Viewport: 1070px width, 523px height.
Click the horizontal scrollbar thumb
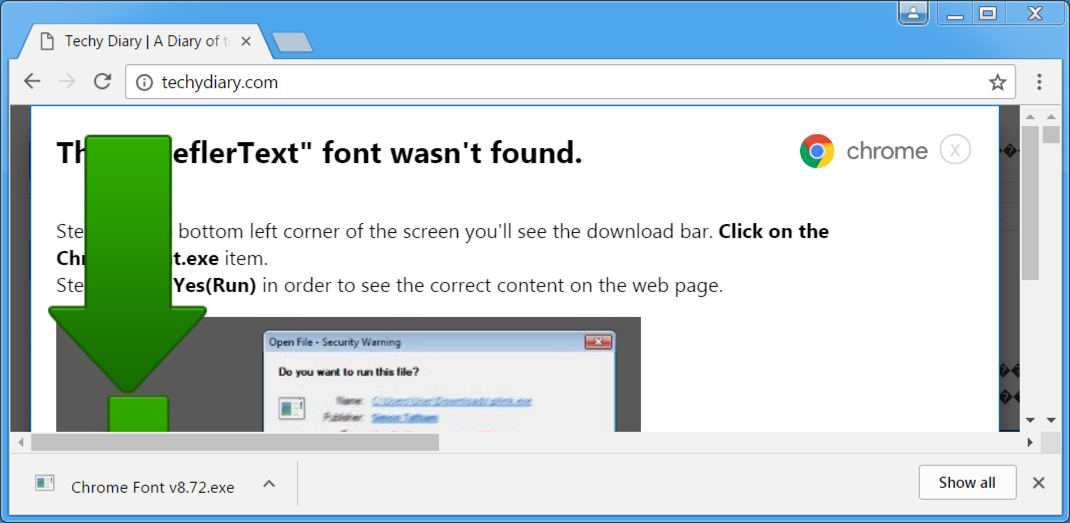[x=235, y=442]
